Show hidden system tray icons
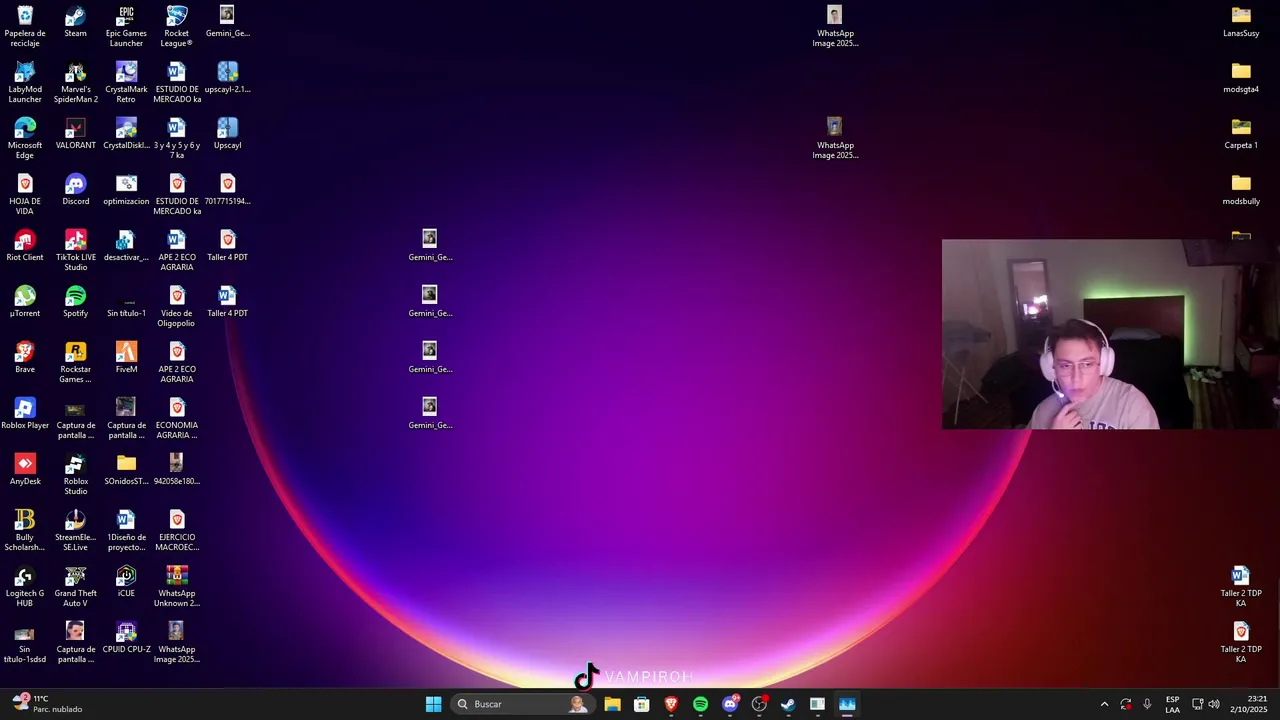The width and height of the screenshot is (1280, 720). (1104, 704)
